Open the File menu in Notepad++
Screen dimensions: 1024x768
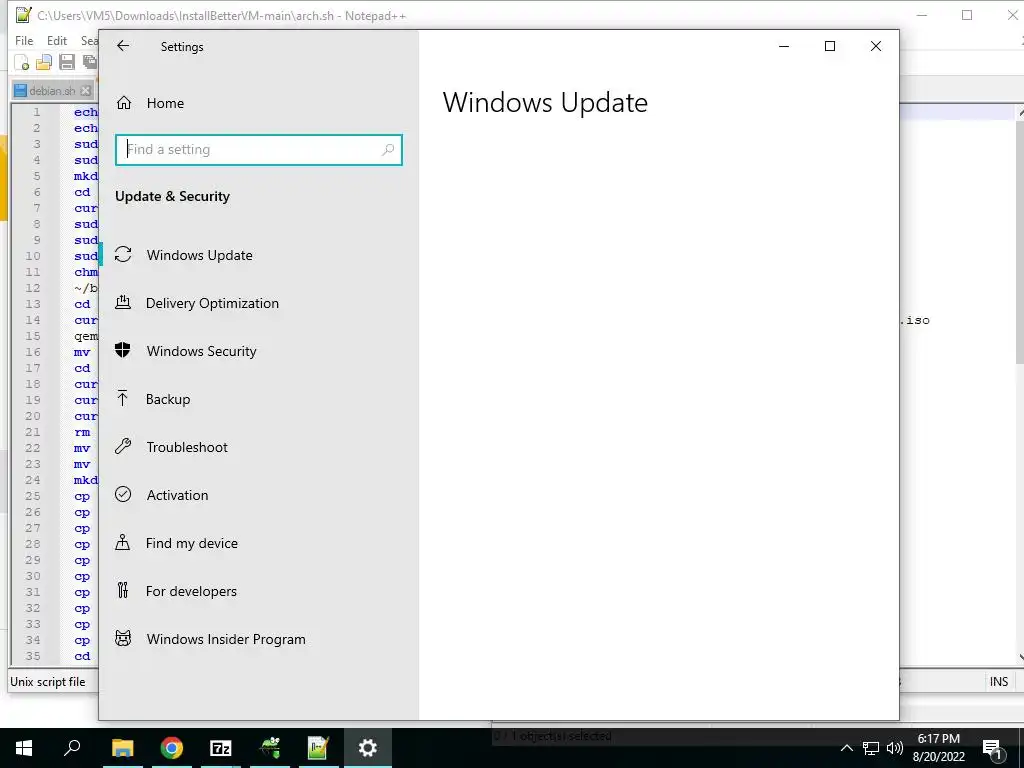(x=24, y=40)
